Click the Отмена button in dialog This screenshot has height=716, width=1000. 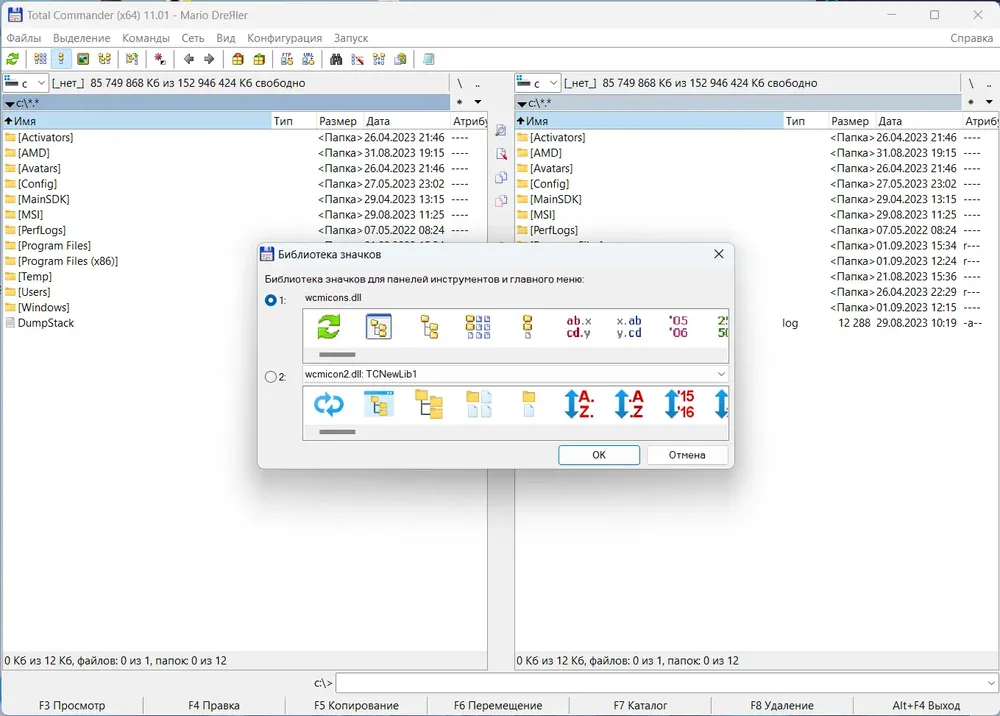click(x=687, y=455)
